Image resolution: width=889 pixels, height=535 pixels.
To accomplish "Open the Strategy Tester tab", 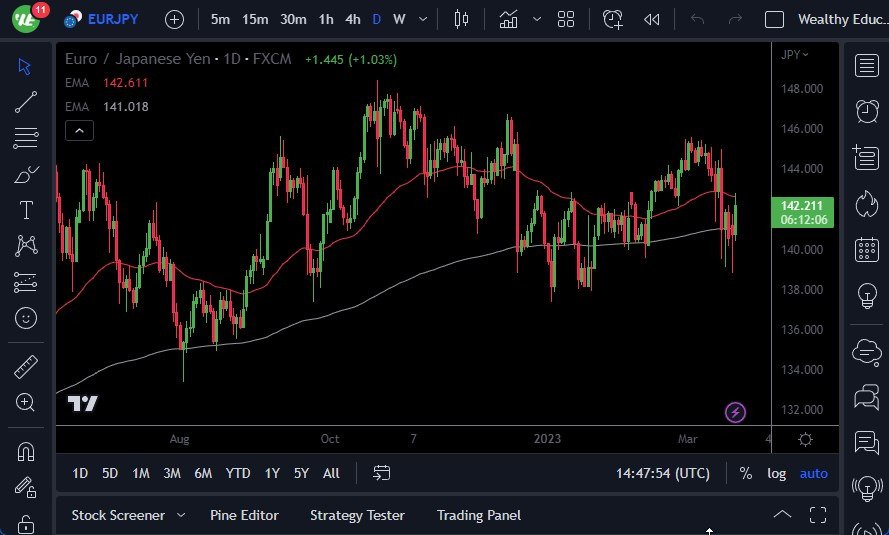I will pyautogui.click(x=357, y=515).
